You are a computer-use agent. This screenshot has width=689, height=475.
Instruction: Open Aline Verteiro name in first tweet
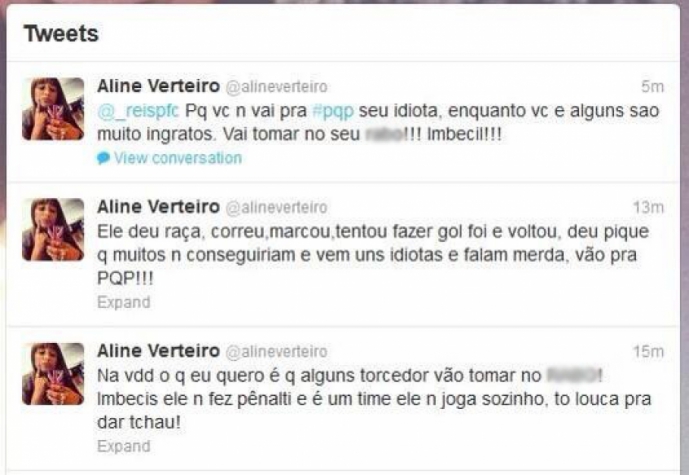pos(158,86)
